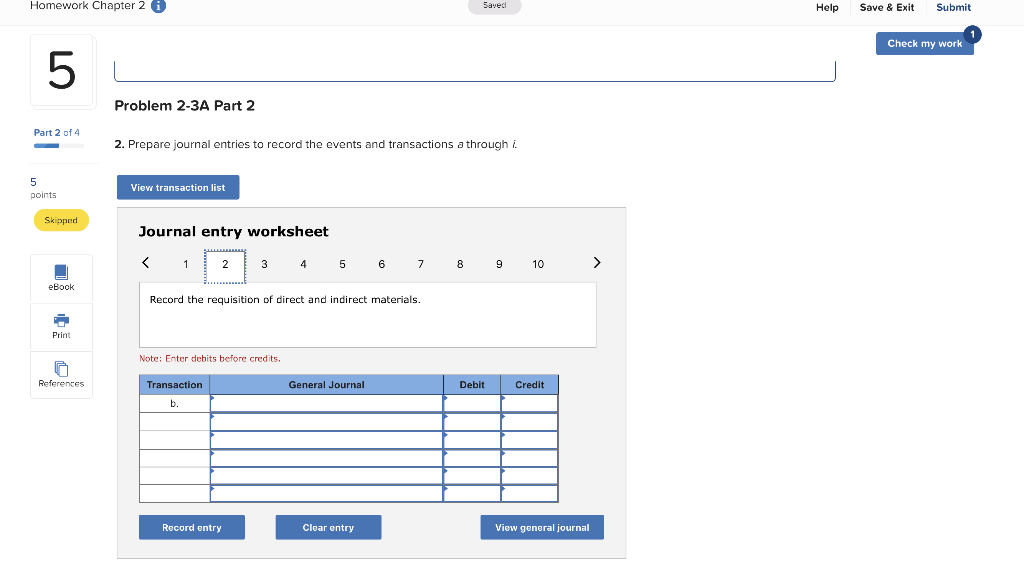Switch to journal entry tab 8
Viewport: 1024px width, 571px height.
pyautogui.click(x=460, y=264)
